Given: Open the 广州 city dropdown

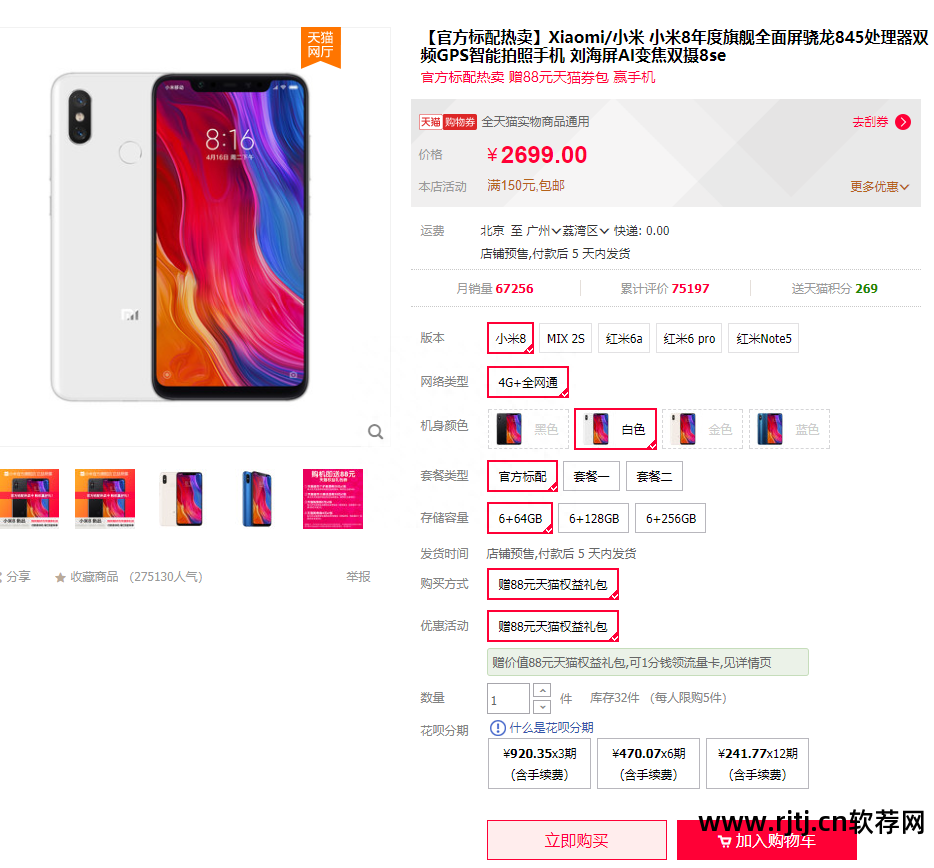Looking at the screenshot, I should pyautogui.click(x=543, y=231).
